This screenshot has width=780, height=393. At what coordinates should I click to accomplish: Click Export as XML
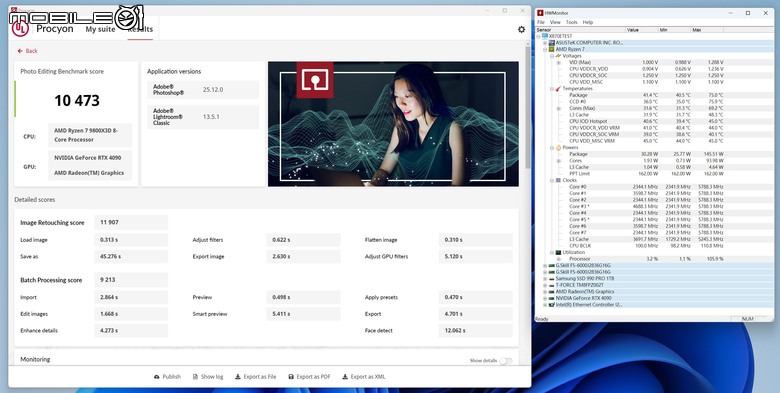click(364, 377)
